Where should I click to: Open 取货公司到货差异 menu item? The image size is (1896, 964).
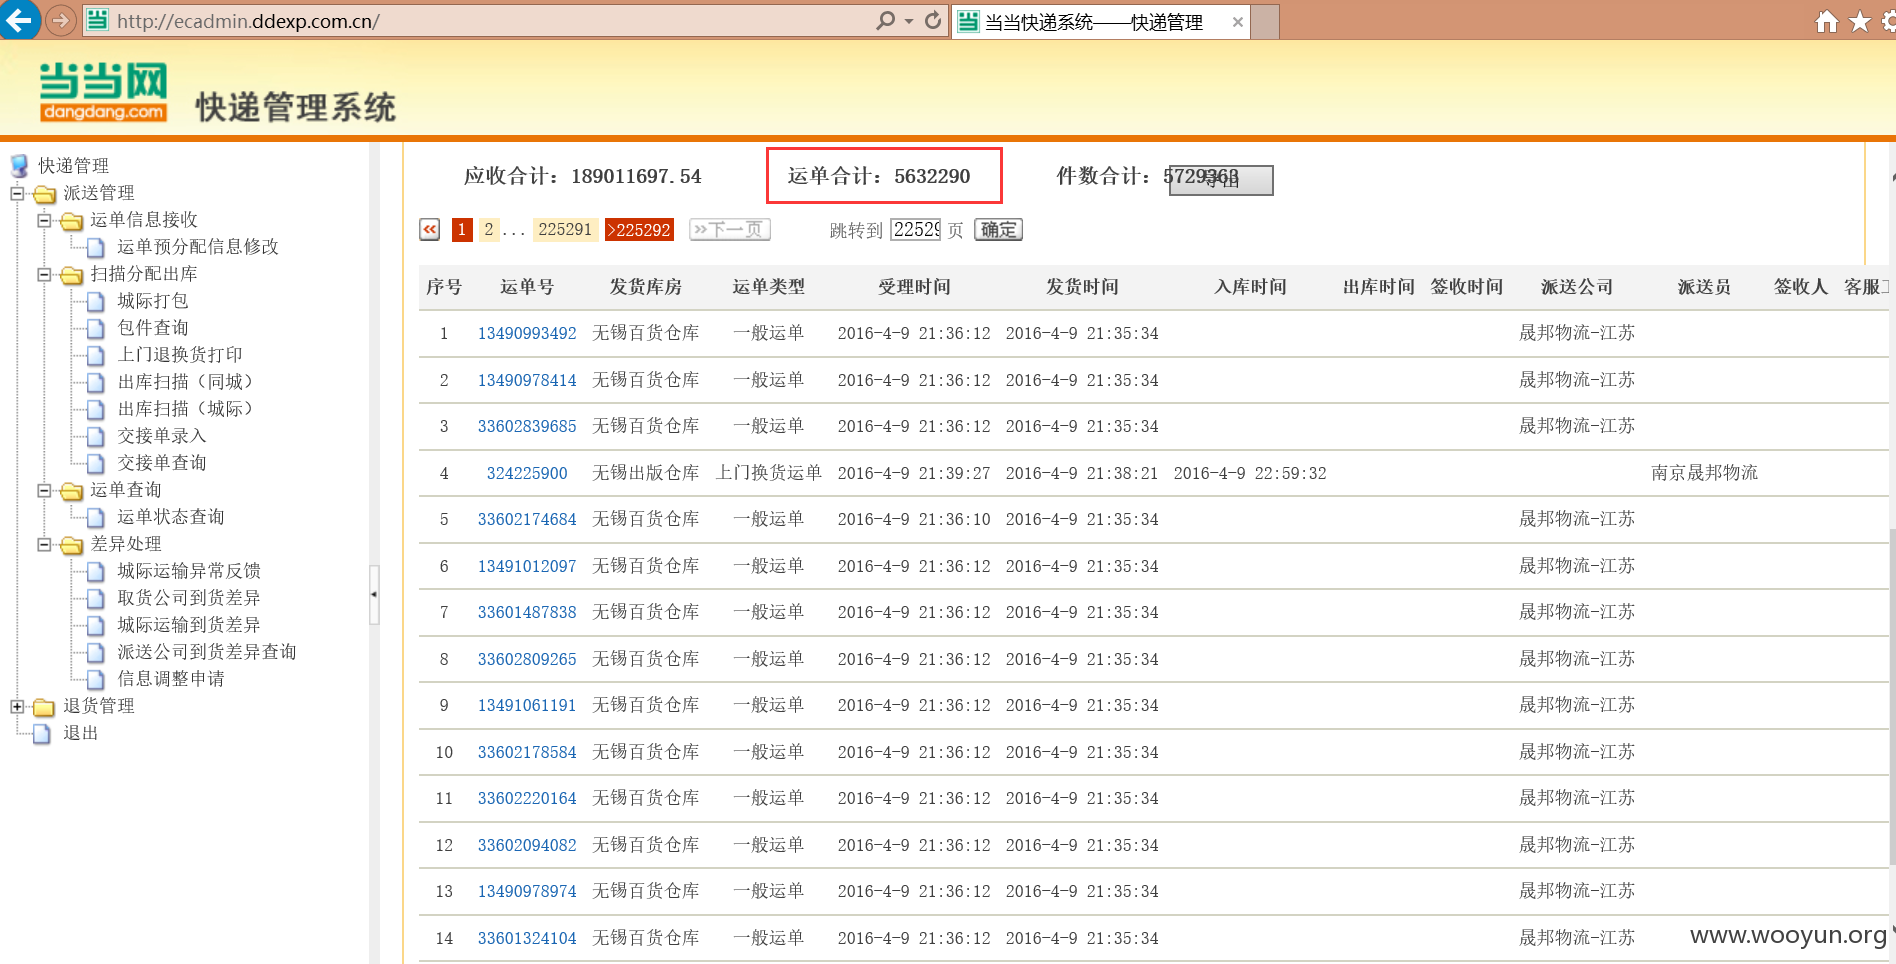[189, 598]
